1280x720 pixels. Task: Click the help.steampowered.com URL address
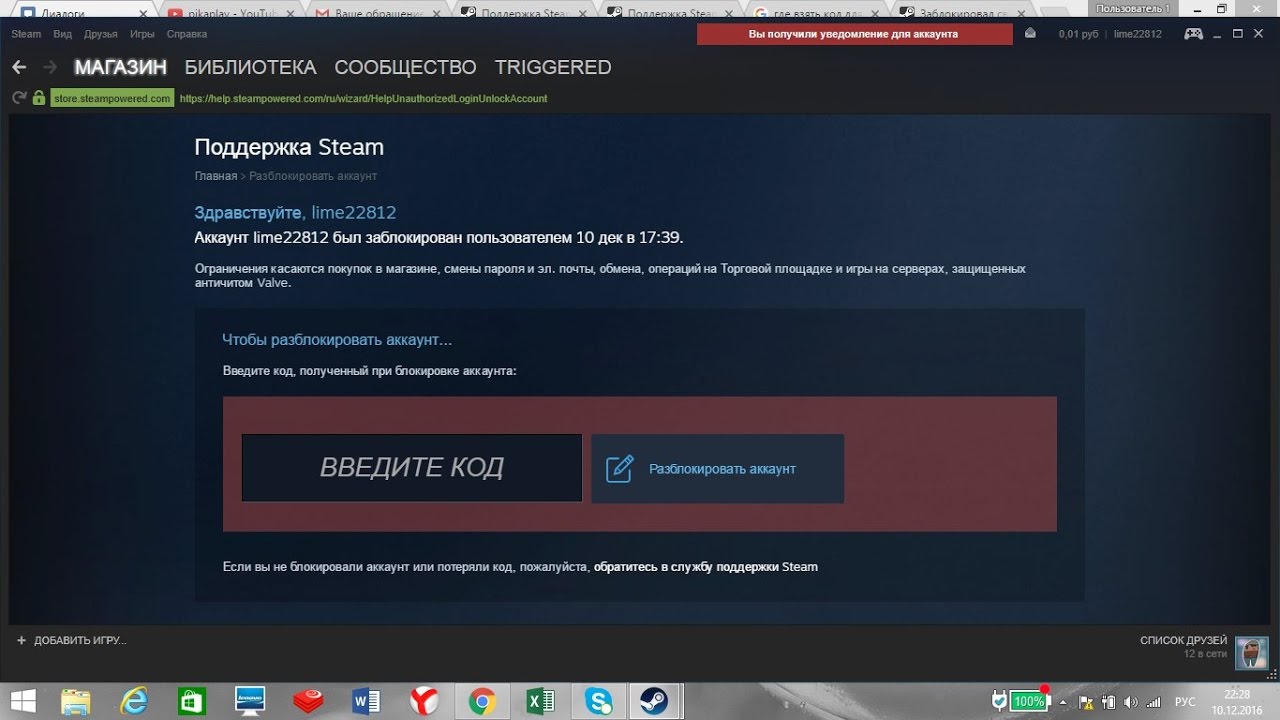[x=363, y=98]
